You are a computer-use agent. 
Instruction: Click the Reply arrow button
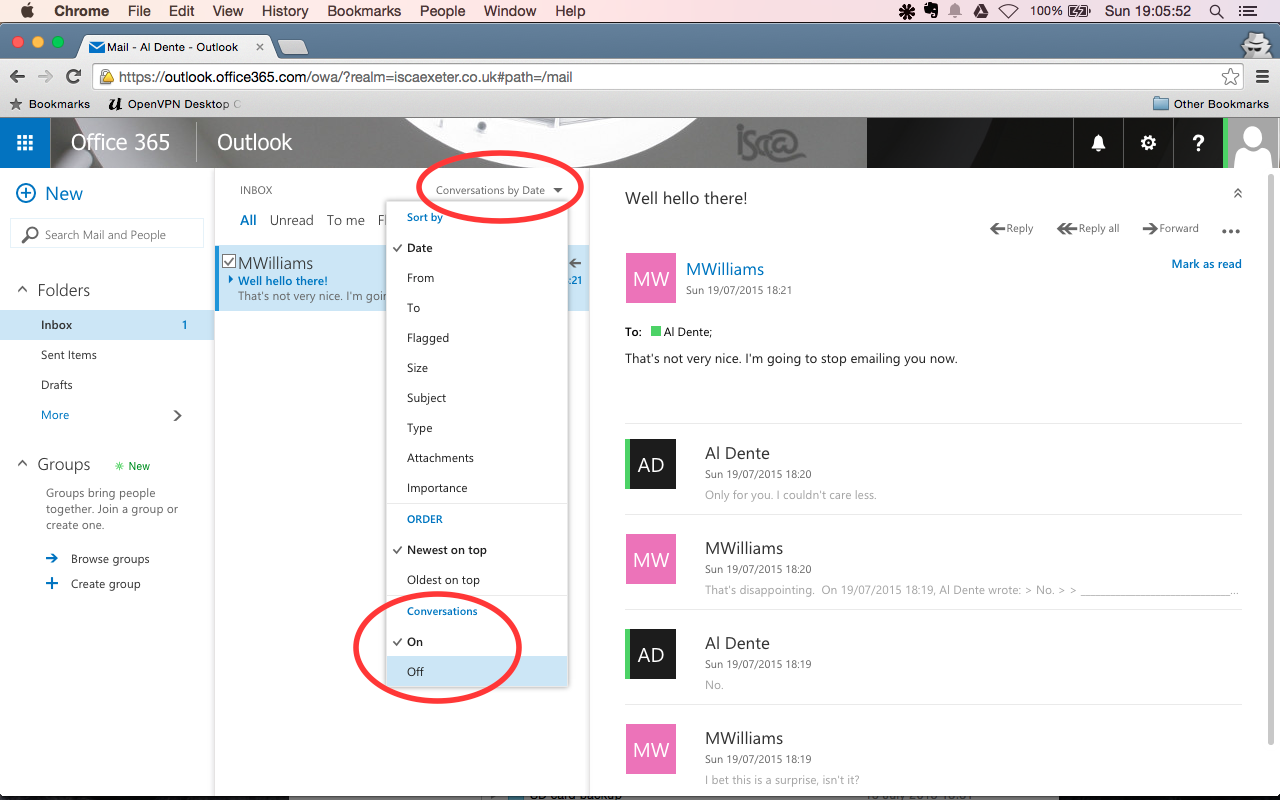pos(1011,228)
